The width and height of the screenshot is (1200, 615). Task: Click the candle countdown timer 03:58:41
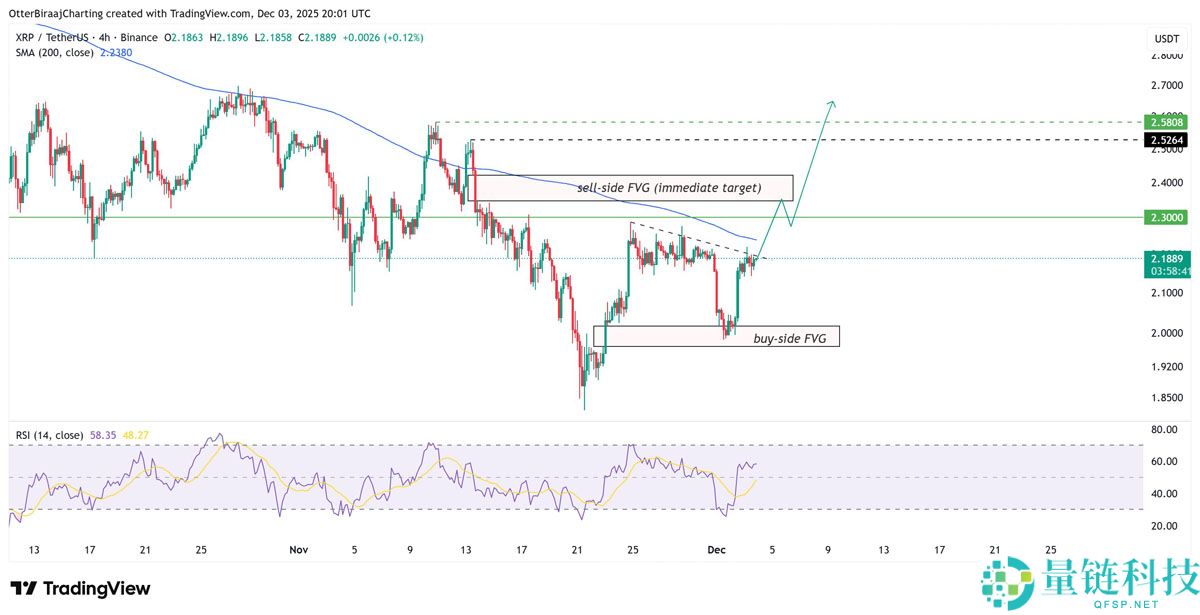[1166, 271]
